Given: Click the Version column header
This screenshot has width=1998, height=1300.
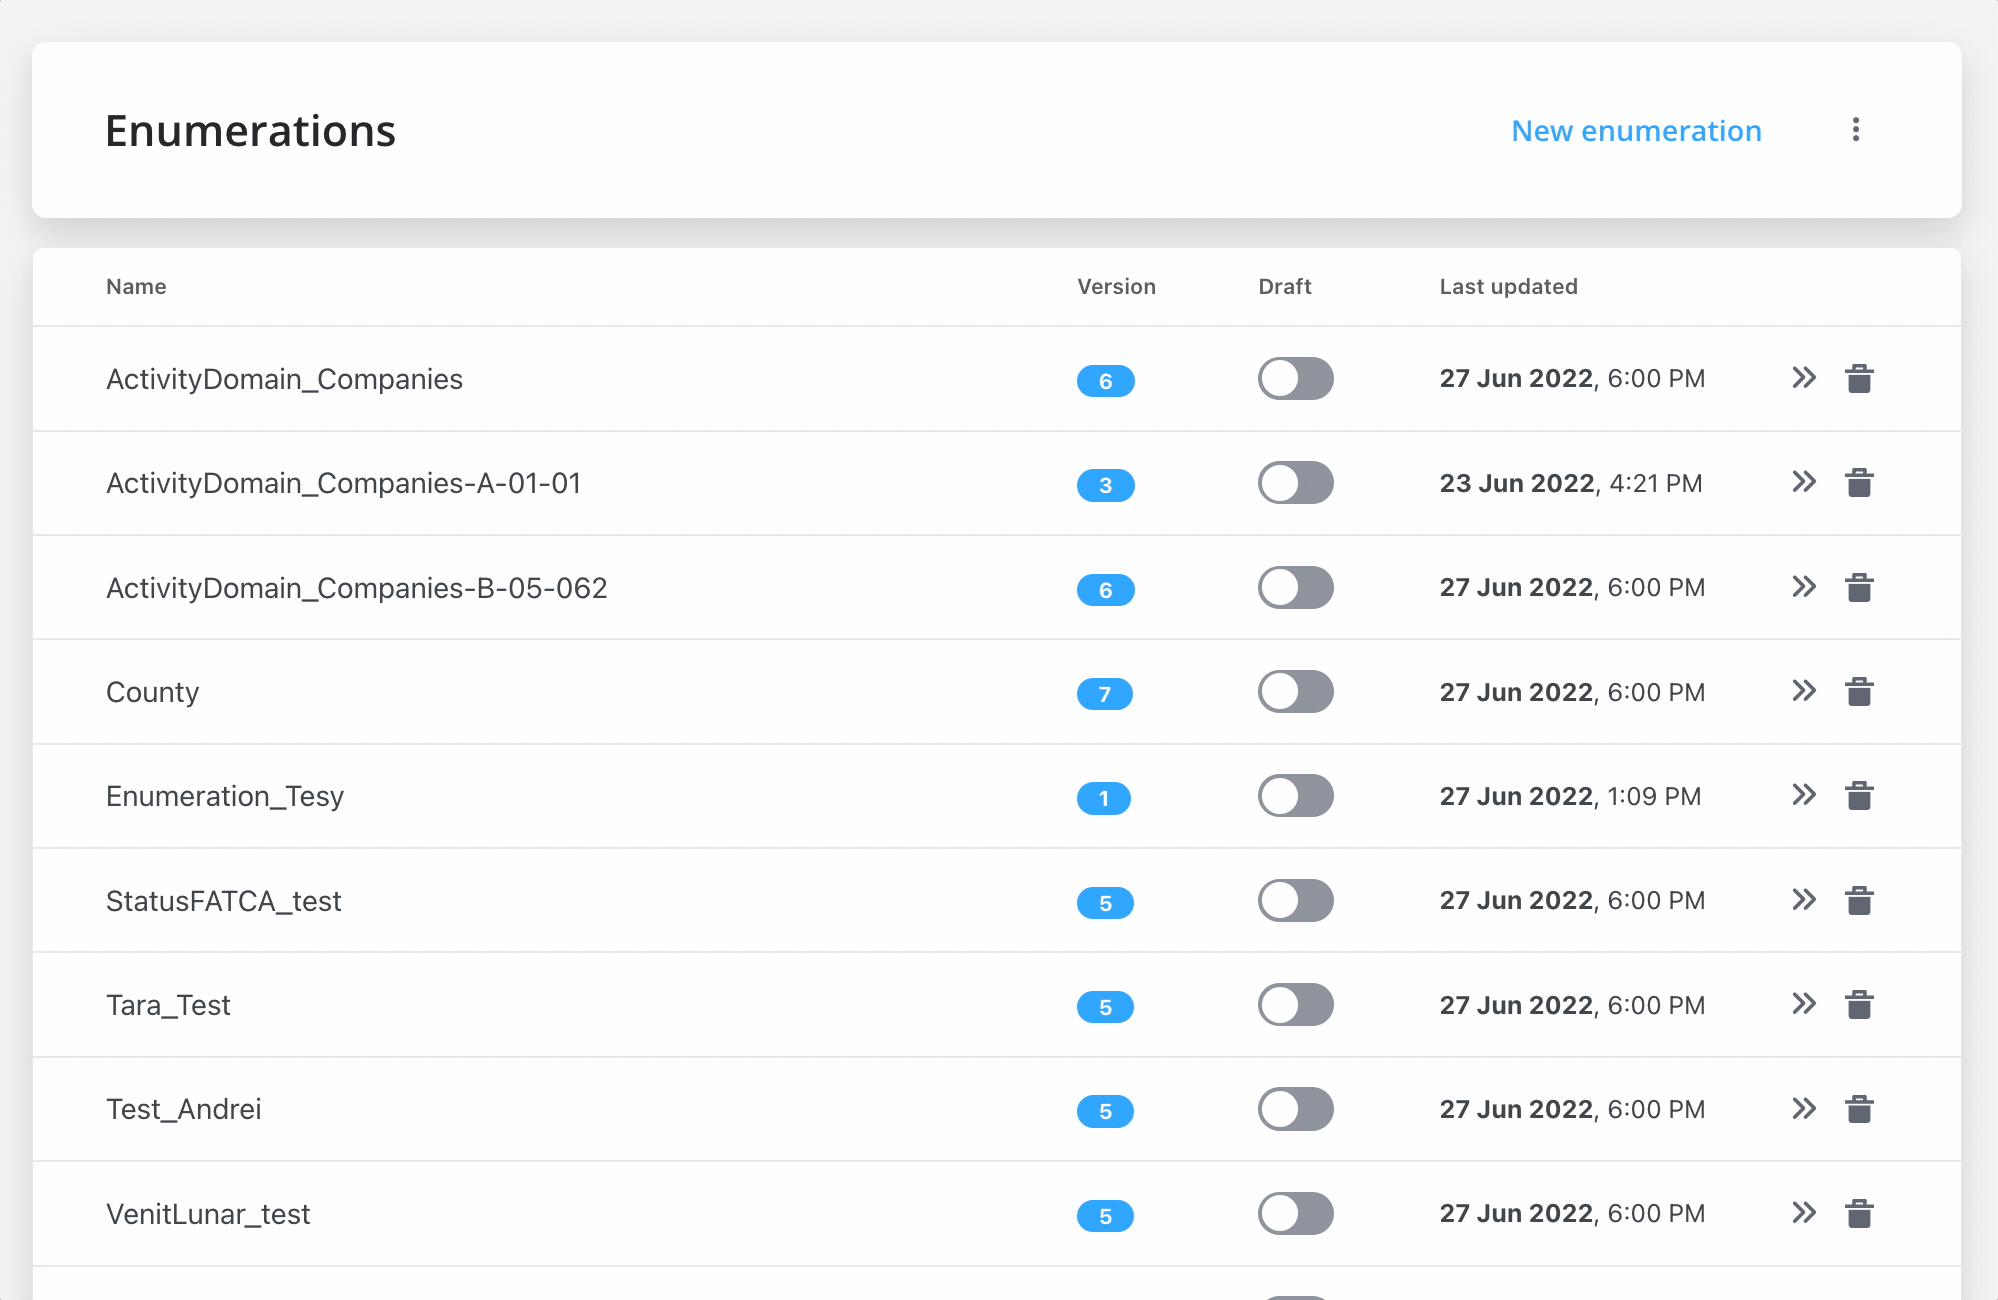Looking at the screenshot, I should pos(1116,287).
